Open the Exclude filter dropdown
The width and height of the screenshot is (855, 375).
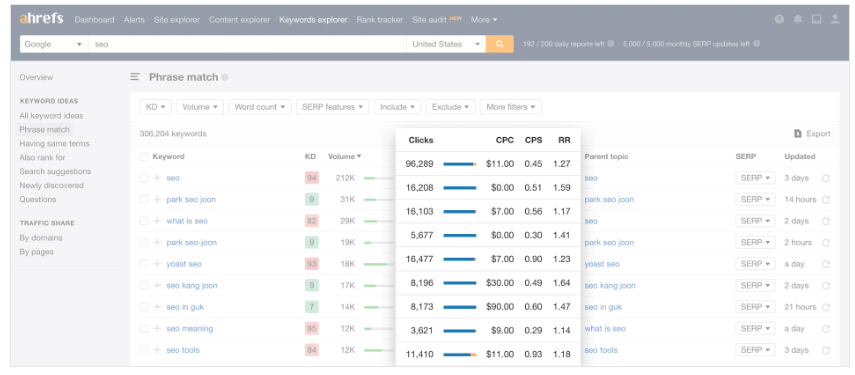tap(450, 107)
